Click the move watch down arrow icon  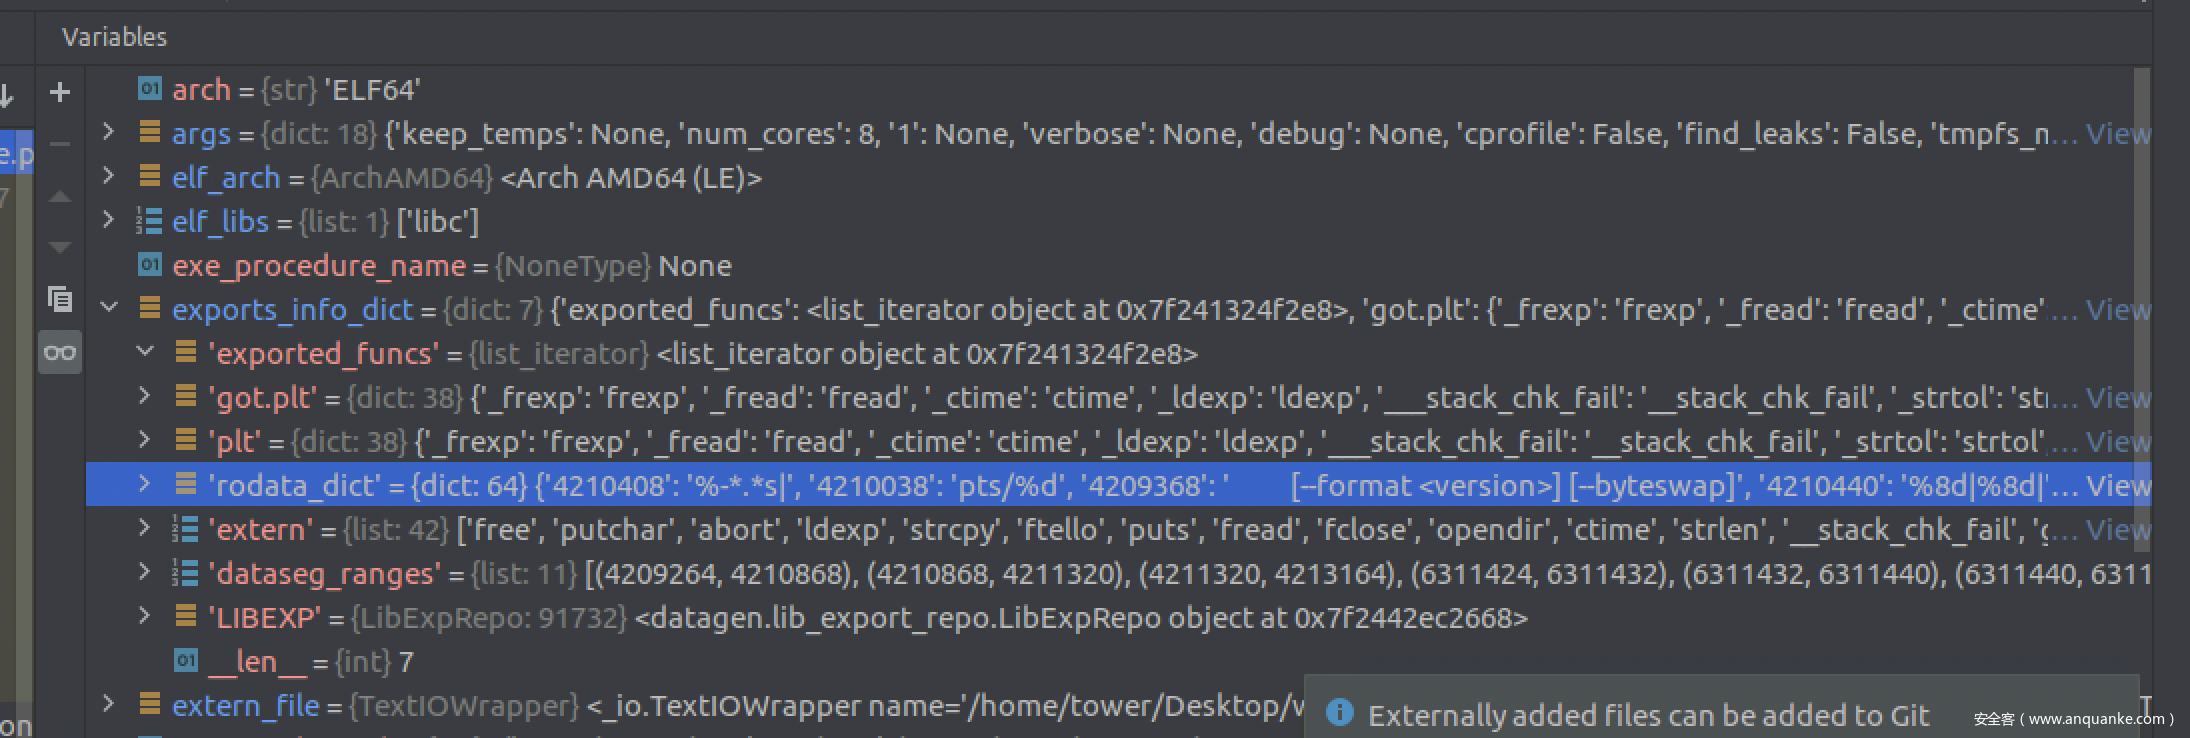pyautogui.click(x=60, y=247)
